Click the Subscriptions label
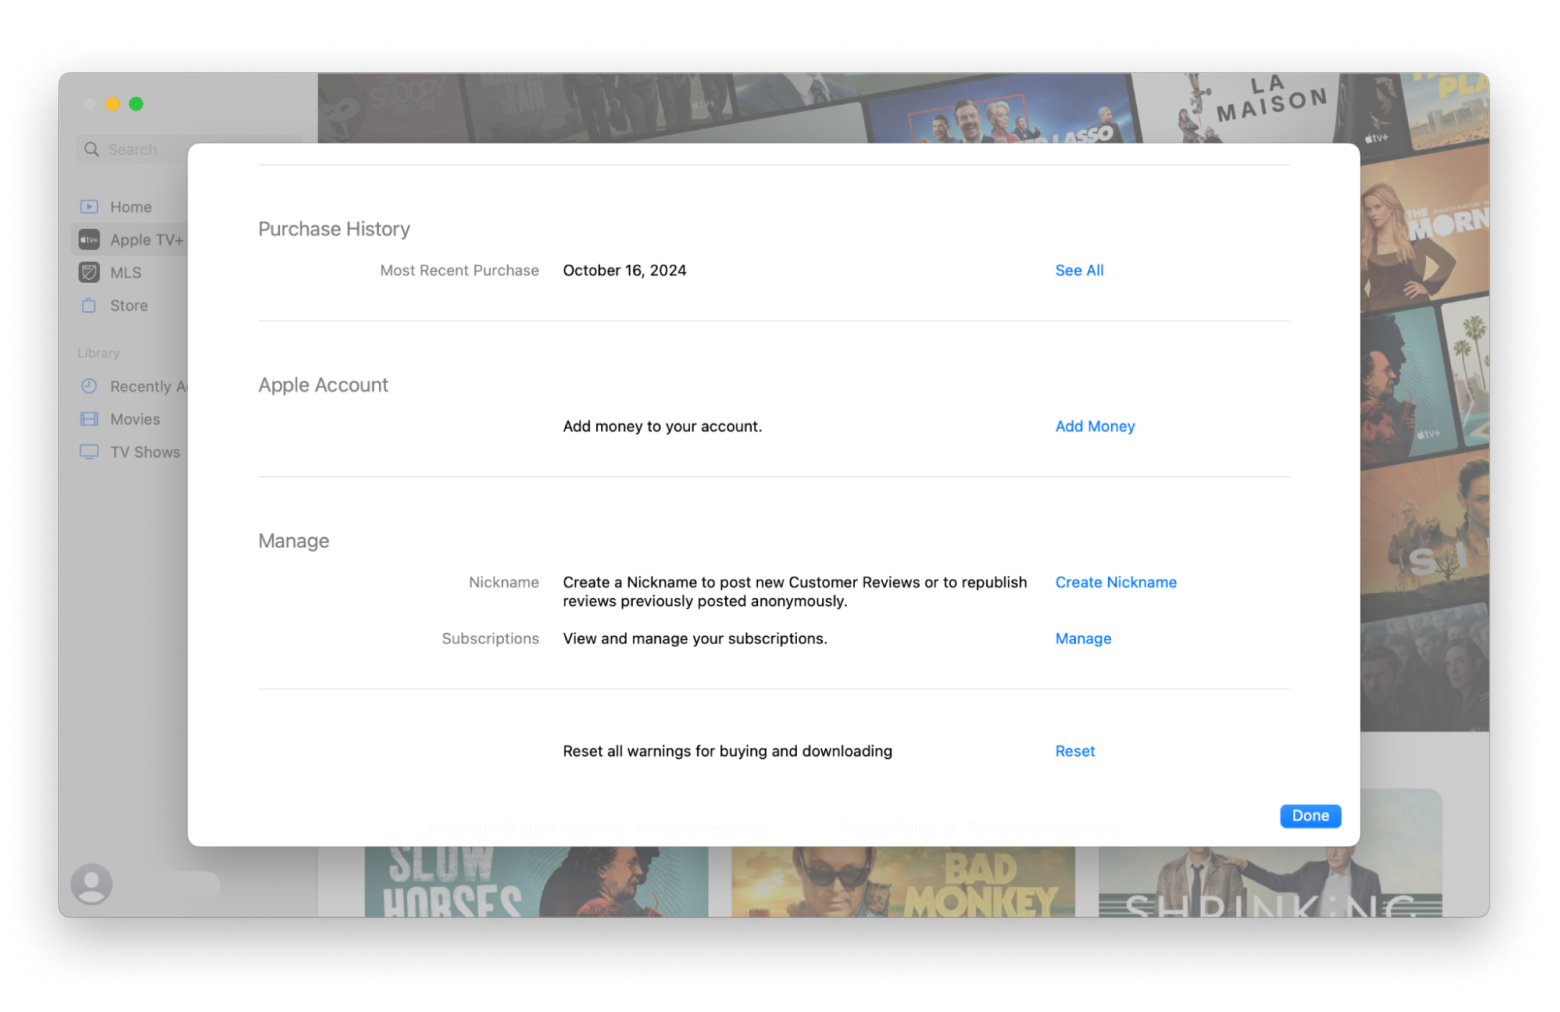The width and height of the screenshot is (1560, 1012). [x=490, y=639]
